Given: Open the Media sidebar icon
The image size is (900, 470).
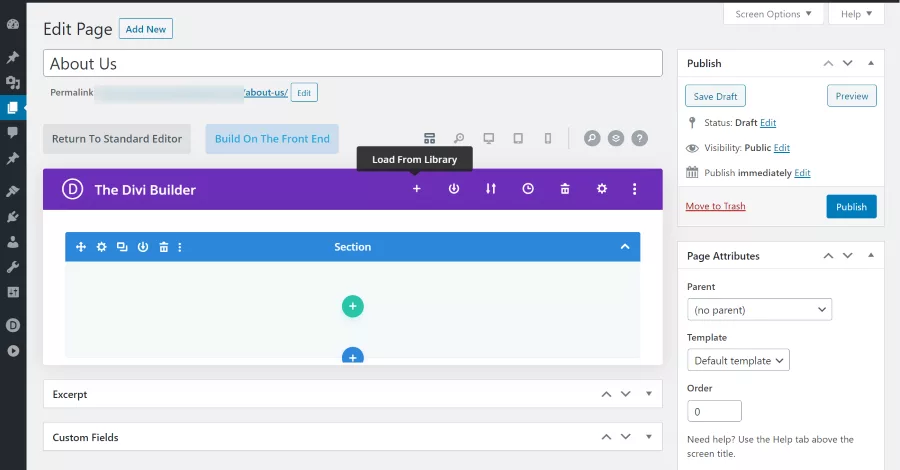Looking at the screenshot, I should [x=13, y=83].
